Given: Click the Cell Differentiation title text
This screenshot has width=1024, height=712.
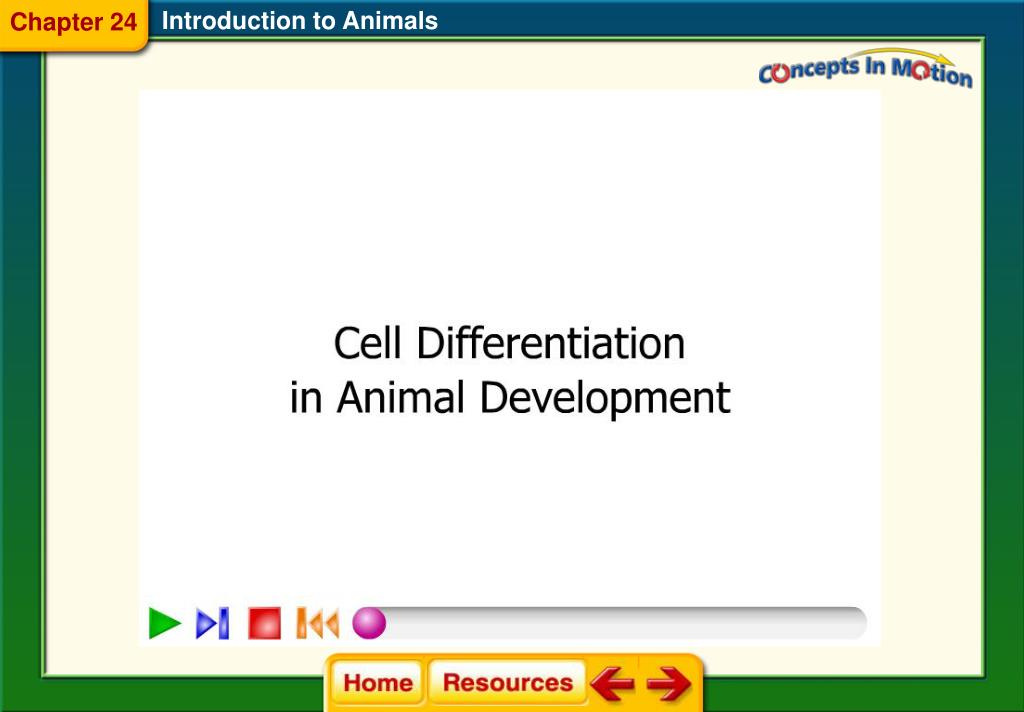Looking at the screenshot, I should point(509,343).
